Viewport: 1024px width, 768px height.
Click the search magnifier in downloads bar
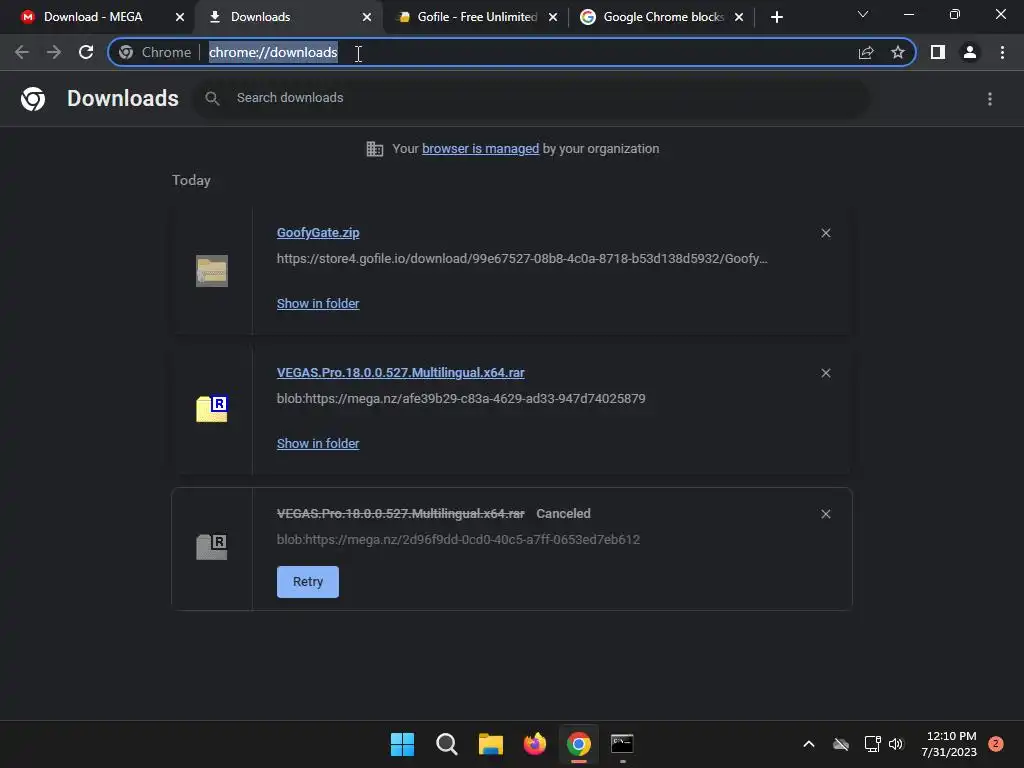212,99
